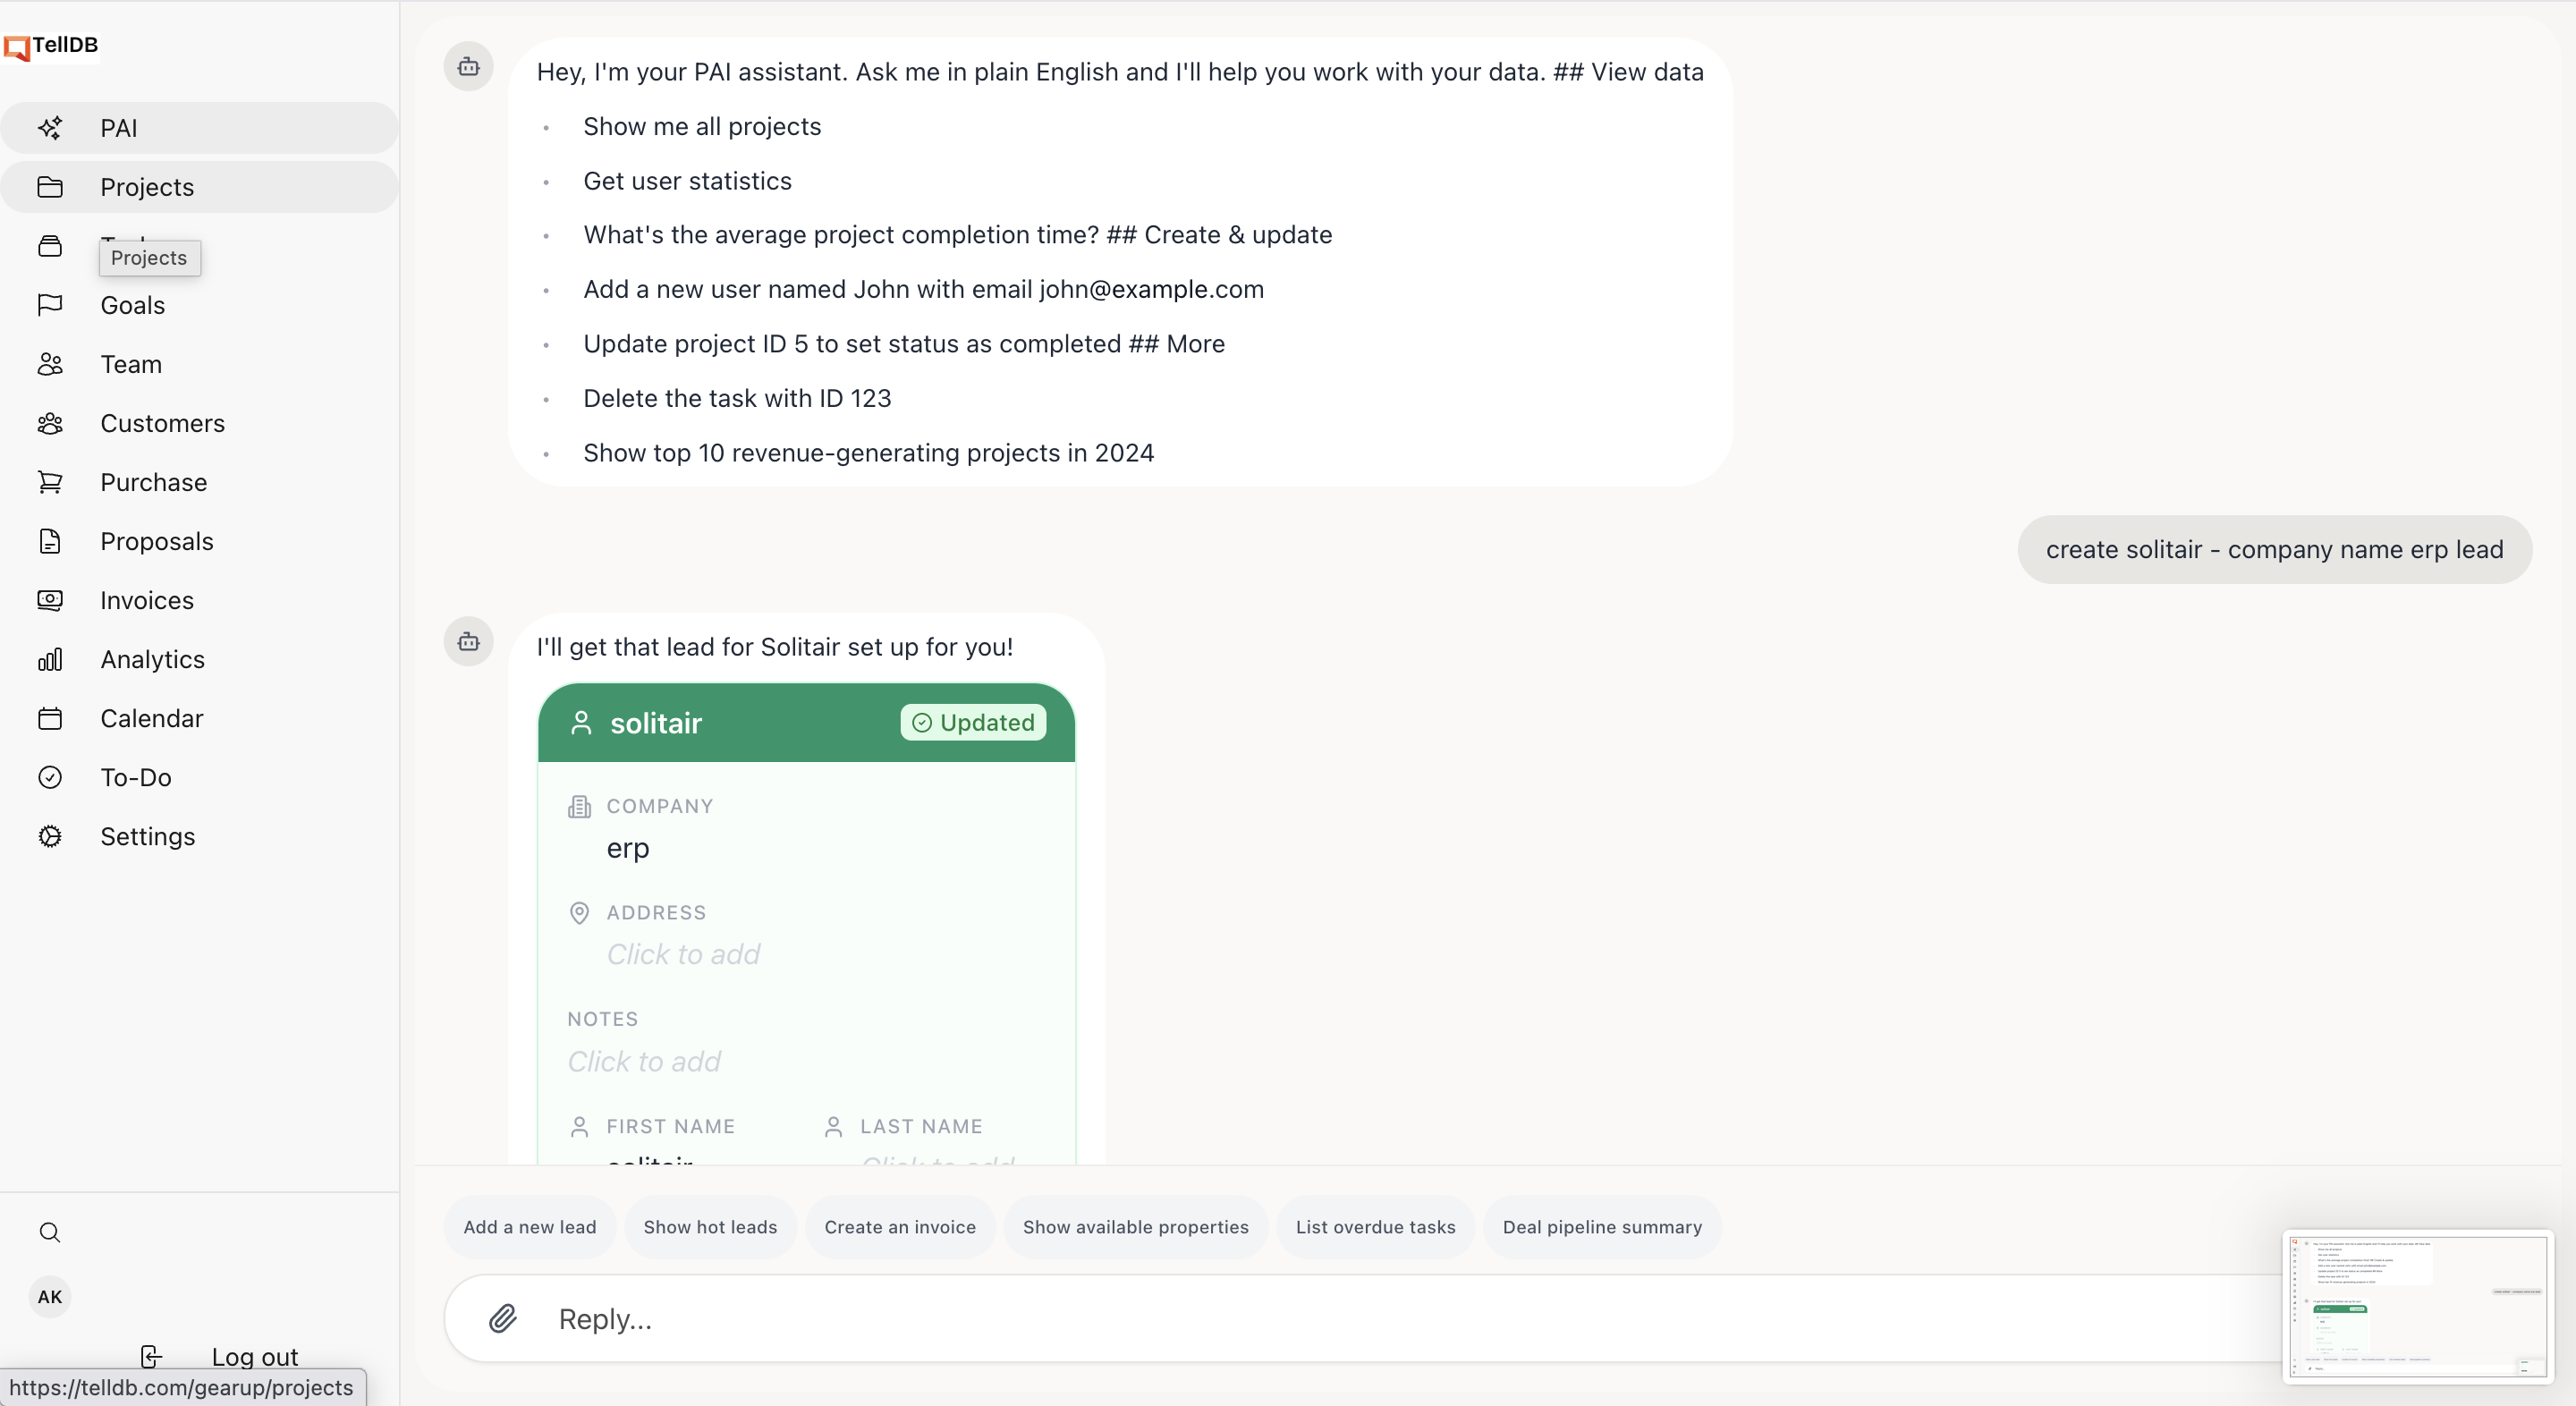Image resolution: width=2576 pixels, height=1406 pixels.
Task: Click the Settings gear icon
Action: pos(50,836)
